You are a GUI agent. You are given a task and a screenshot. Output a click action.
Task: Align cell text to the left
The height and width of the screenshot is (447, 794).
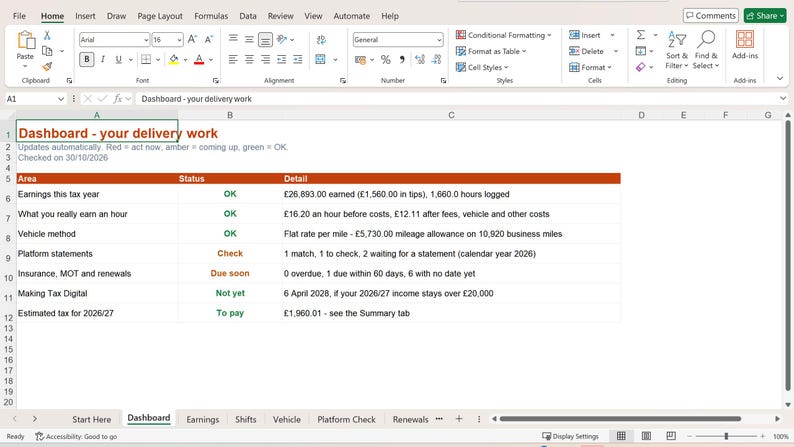pos(233,60)
